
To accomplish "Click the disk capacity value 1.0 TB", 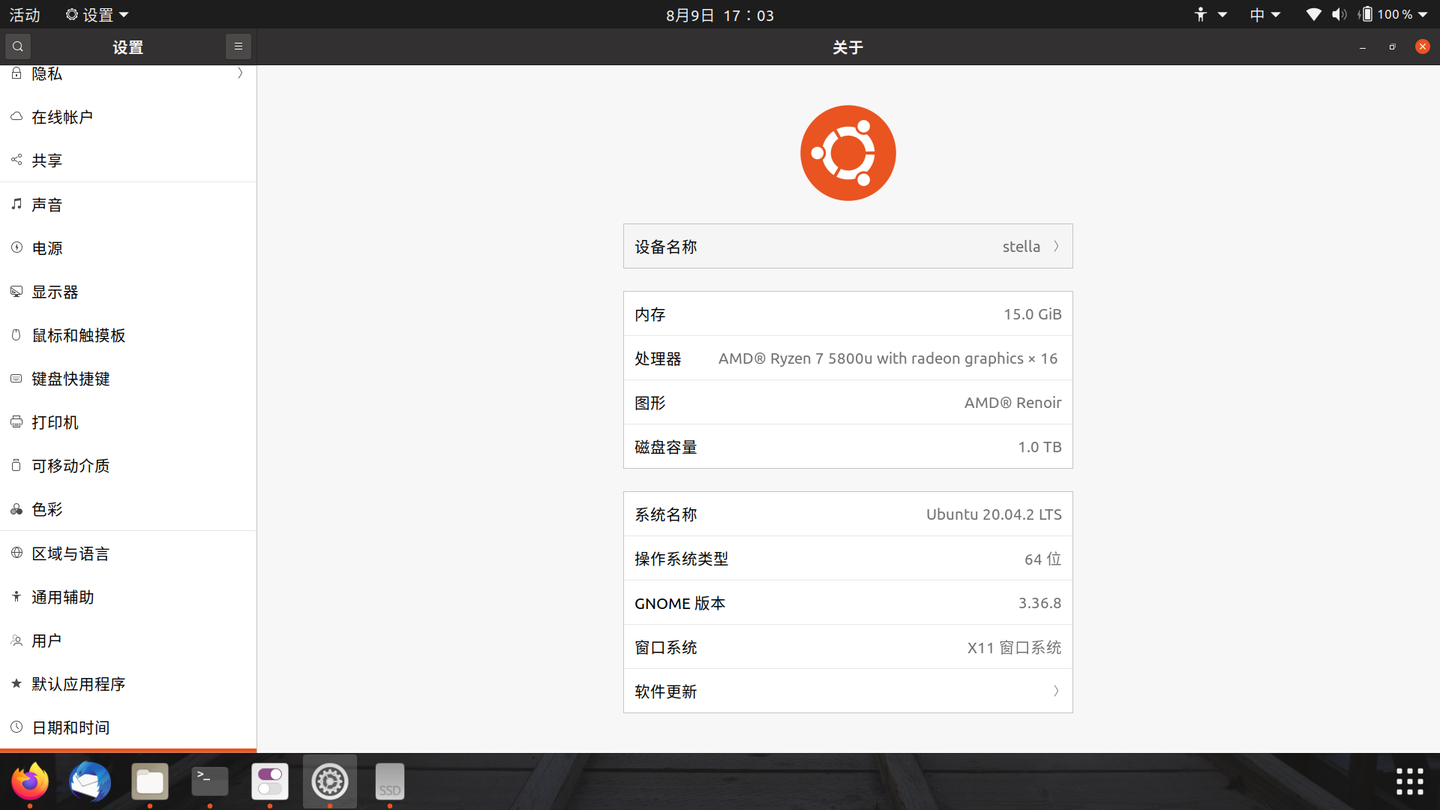I will (x=1040, y=447).
